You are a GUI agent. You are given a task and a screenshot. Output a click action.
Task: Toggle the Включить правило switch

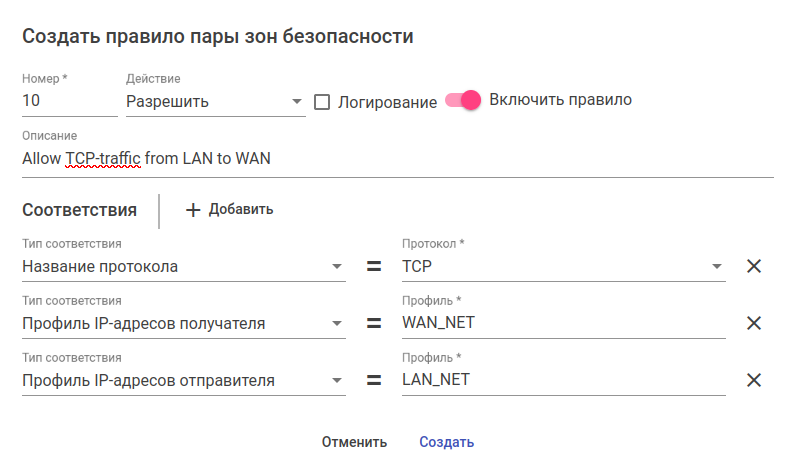click(x=464, y=100)
